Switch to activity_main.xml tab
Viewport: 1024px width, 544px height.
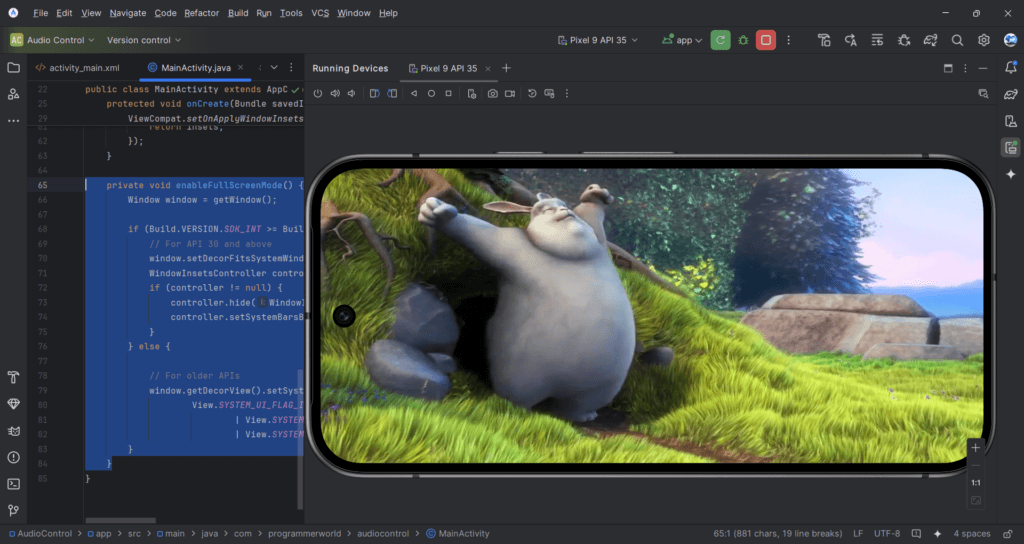click(78, 67)
